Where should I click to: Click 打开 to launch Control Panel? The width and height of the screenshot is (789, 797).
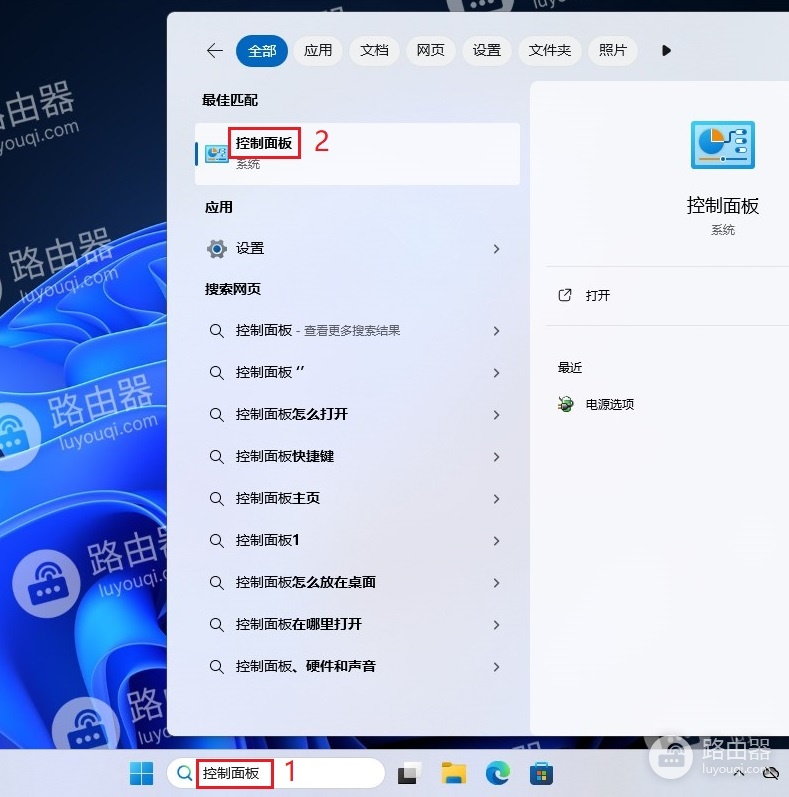pyautogui.click(x=597, y=295)
